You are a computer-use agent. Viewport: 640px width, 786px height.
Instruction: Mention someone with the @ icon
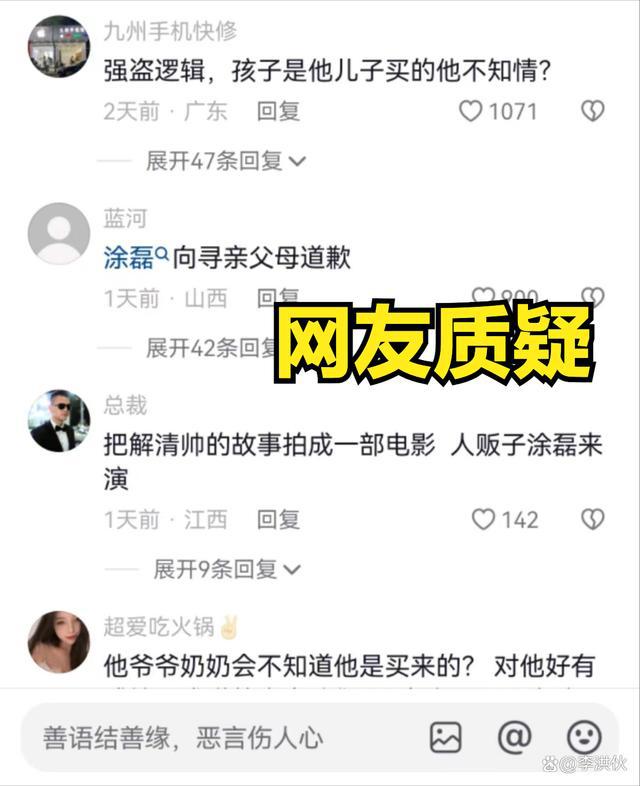[x=515, y=737]
